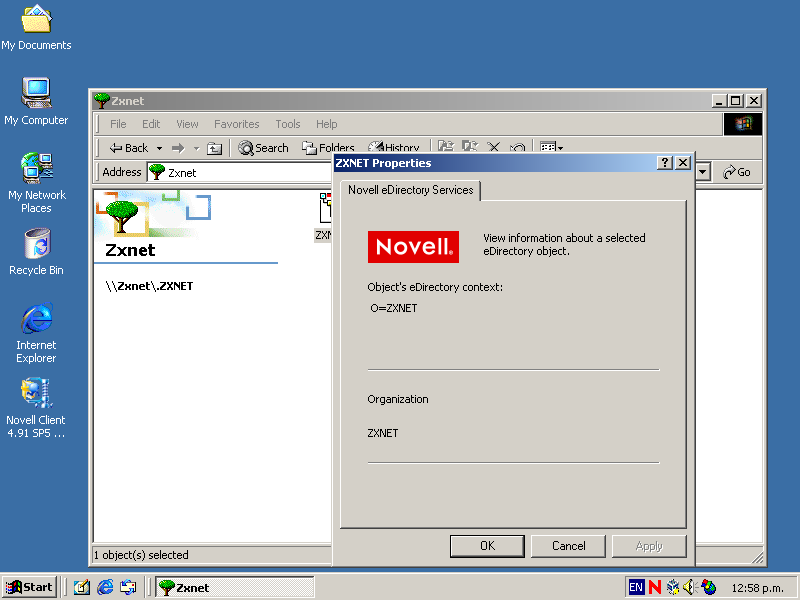800x600 pixels.
Task: Click the Delete toolbar icon
Action: [x=493, y=147]
